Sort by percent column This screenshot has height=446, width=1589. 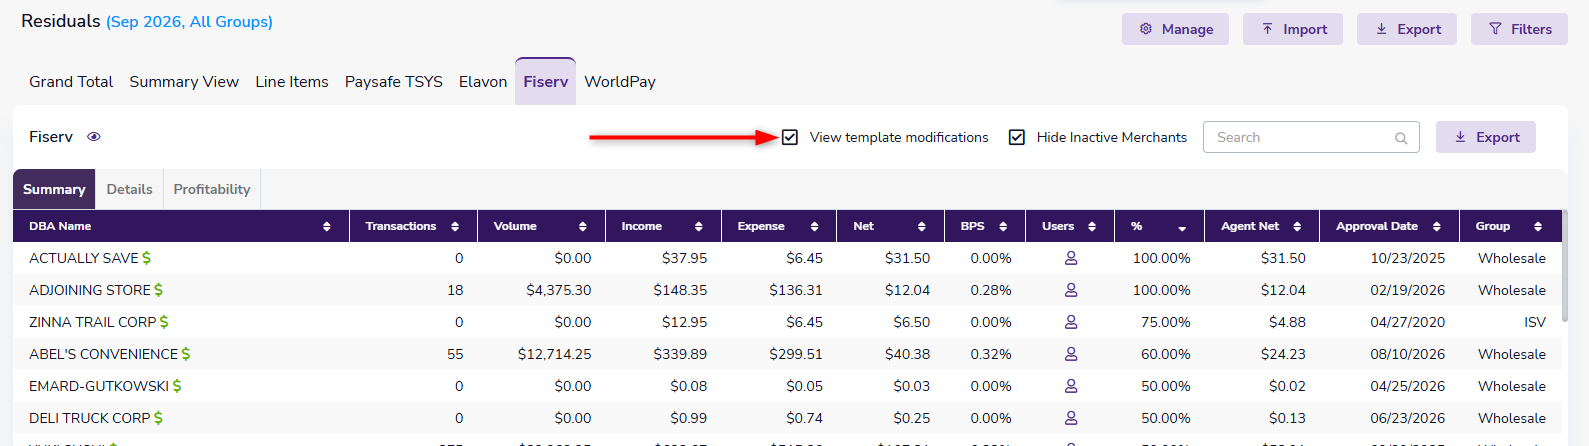pyautogui.click(x=1182, y=228)
